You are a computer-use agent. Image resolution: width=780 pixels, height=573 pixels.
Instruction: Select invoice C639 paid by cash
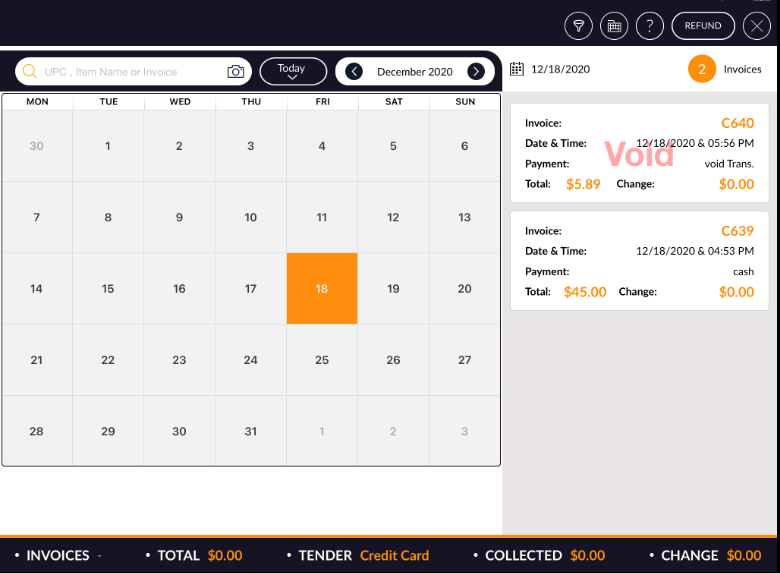point(639,261)
